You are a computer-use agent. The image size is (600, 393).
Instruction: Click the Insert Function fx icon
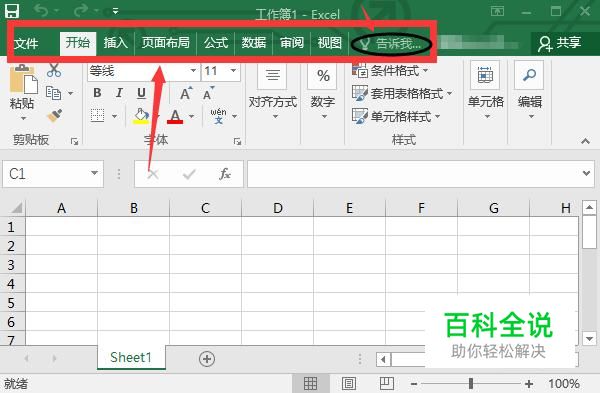(225, 174)
